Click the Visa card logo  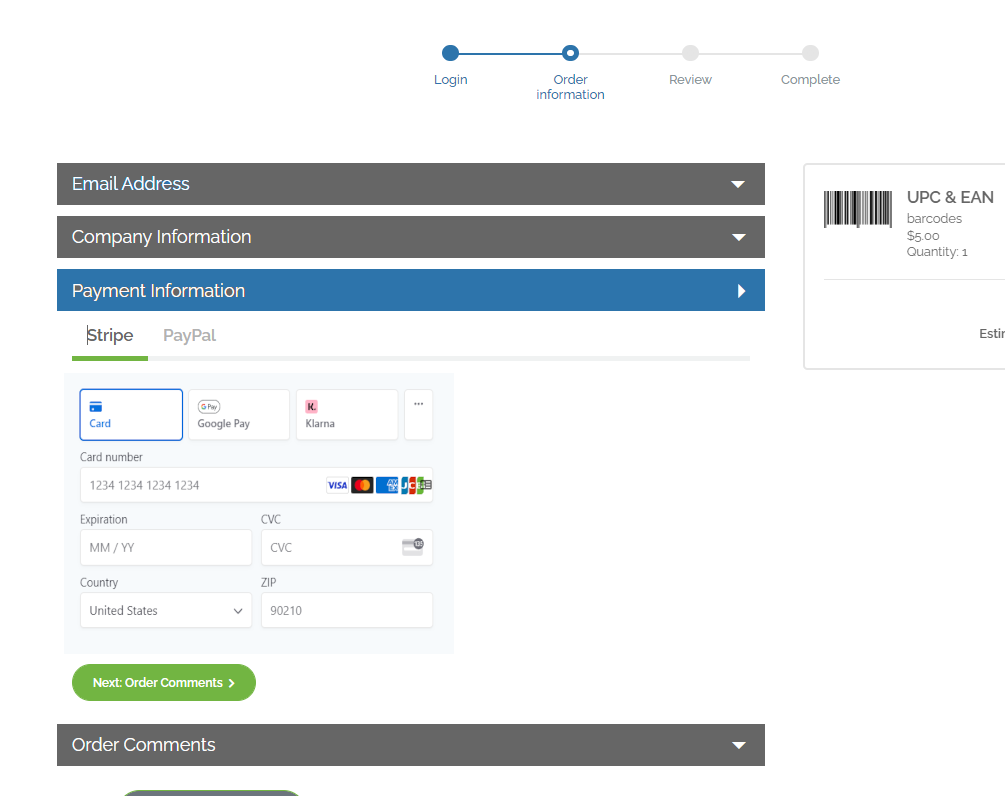click(x=337, y=485)
